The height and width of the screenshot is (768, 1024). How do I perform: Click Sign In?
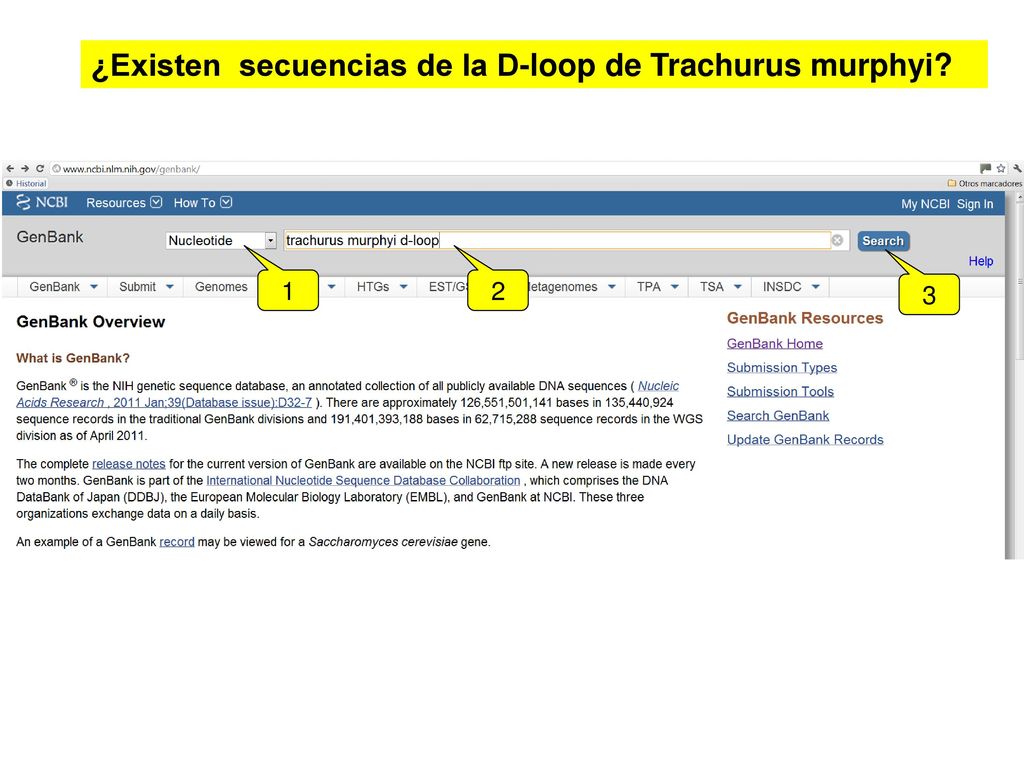tap(975, 204)
